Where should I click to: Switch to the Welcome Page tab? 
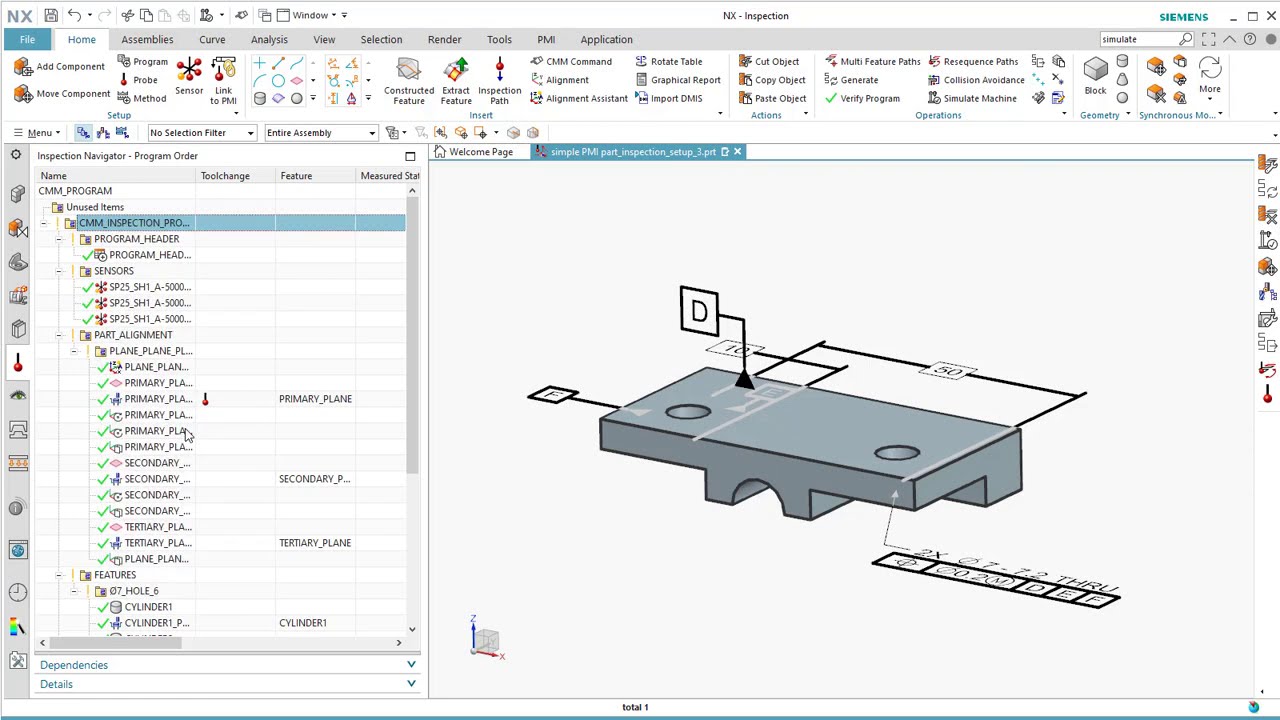pos(474,152)
